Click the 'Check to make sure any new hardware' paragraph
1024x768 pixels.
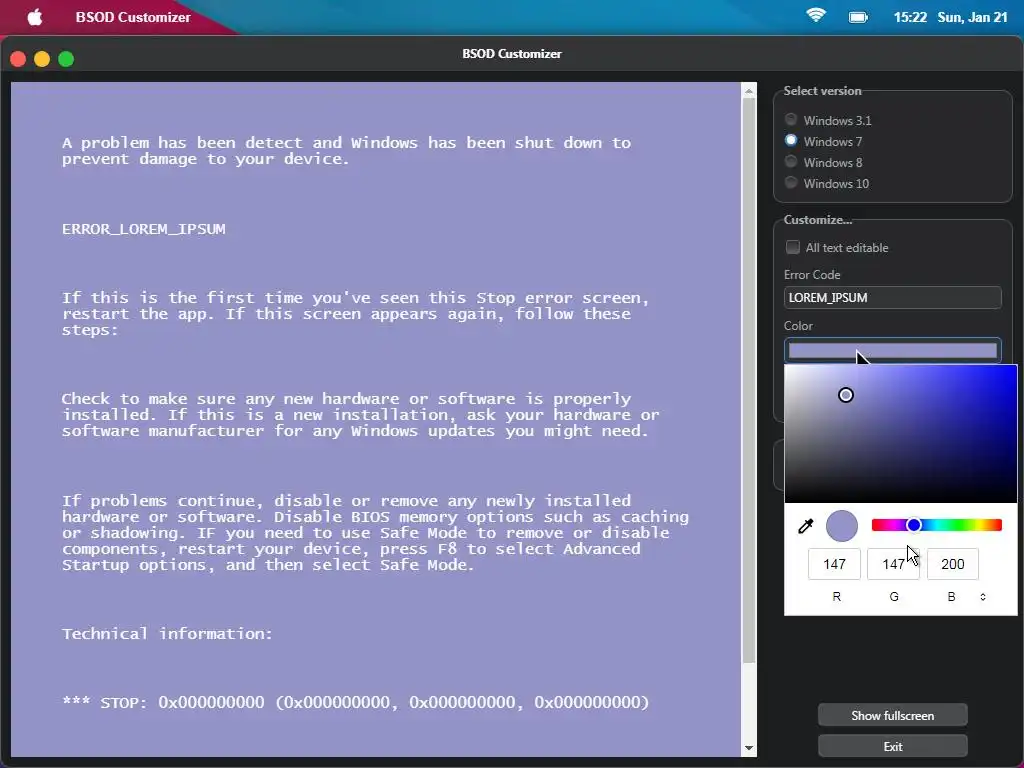point(360,415)
